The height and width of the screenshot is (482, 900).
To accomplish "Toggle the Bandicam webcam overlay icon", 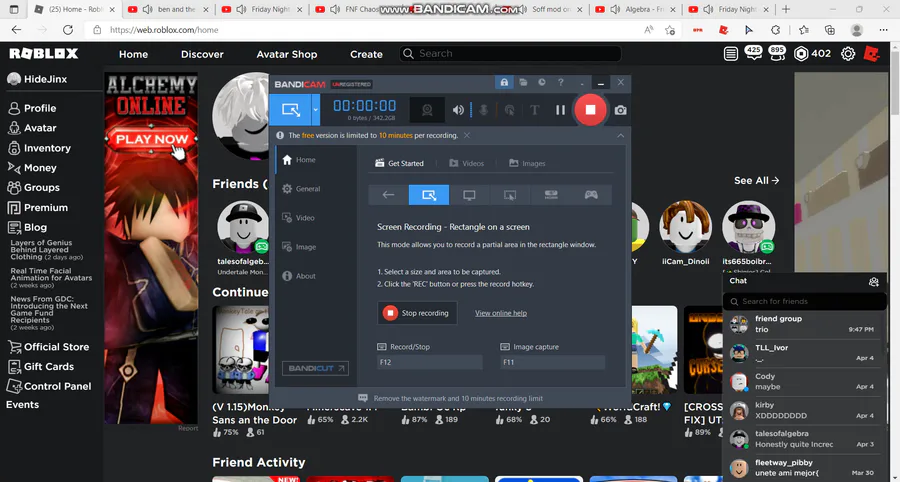I will coord(427,110).
